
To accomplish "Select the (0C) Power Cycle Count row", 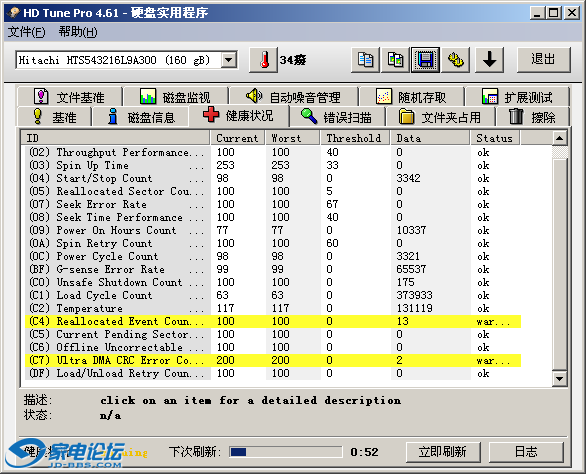I will [273, 256].
